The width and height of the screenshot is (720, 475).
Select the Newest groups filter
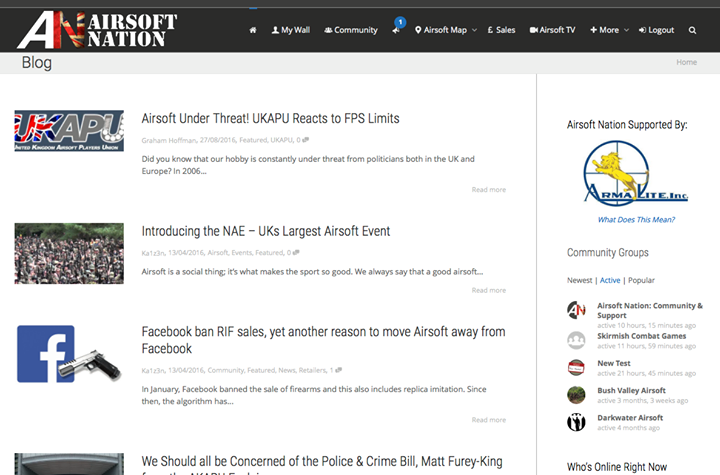[x=579, y=280]
